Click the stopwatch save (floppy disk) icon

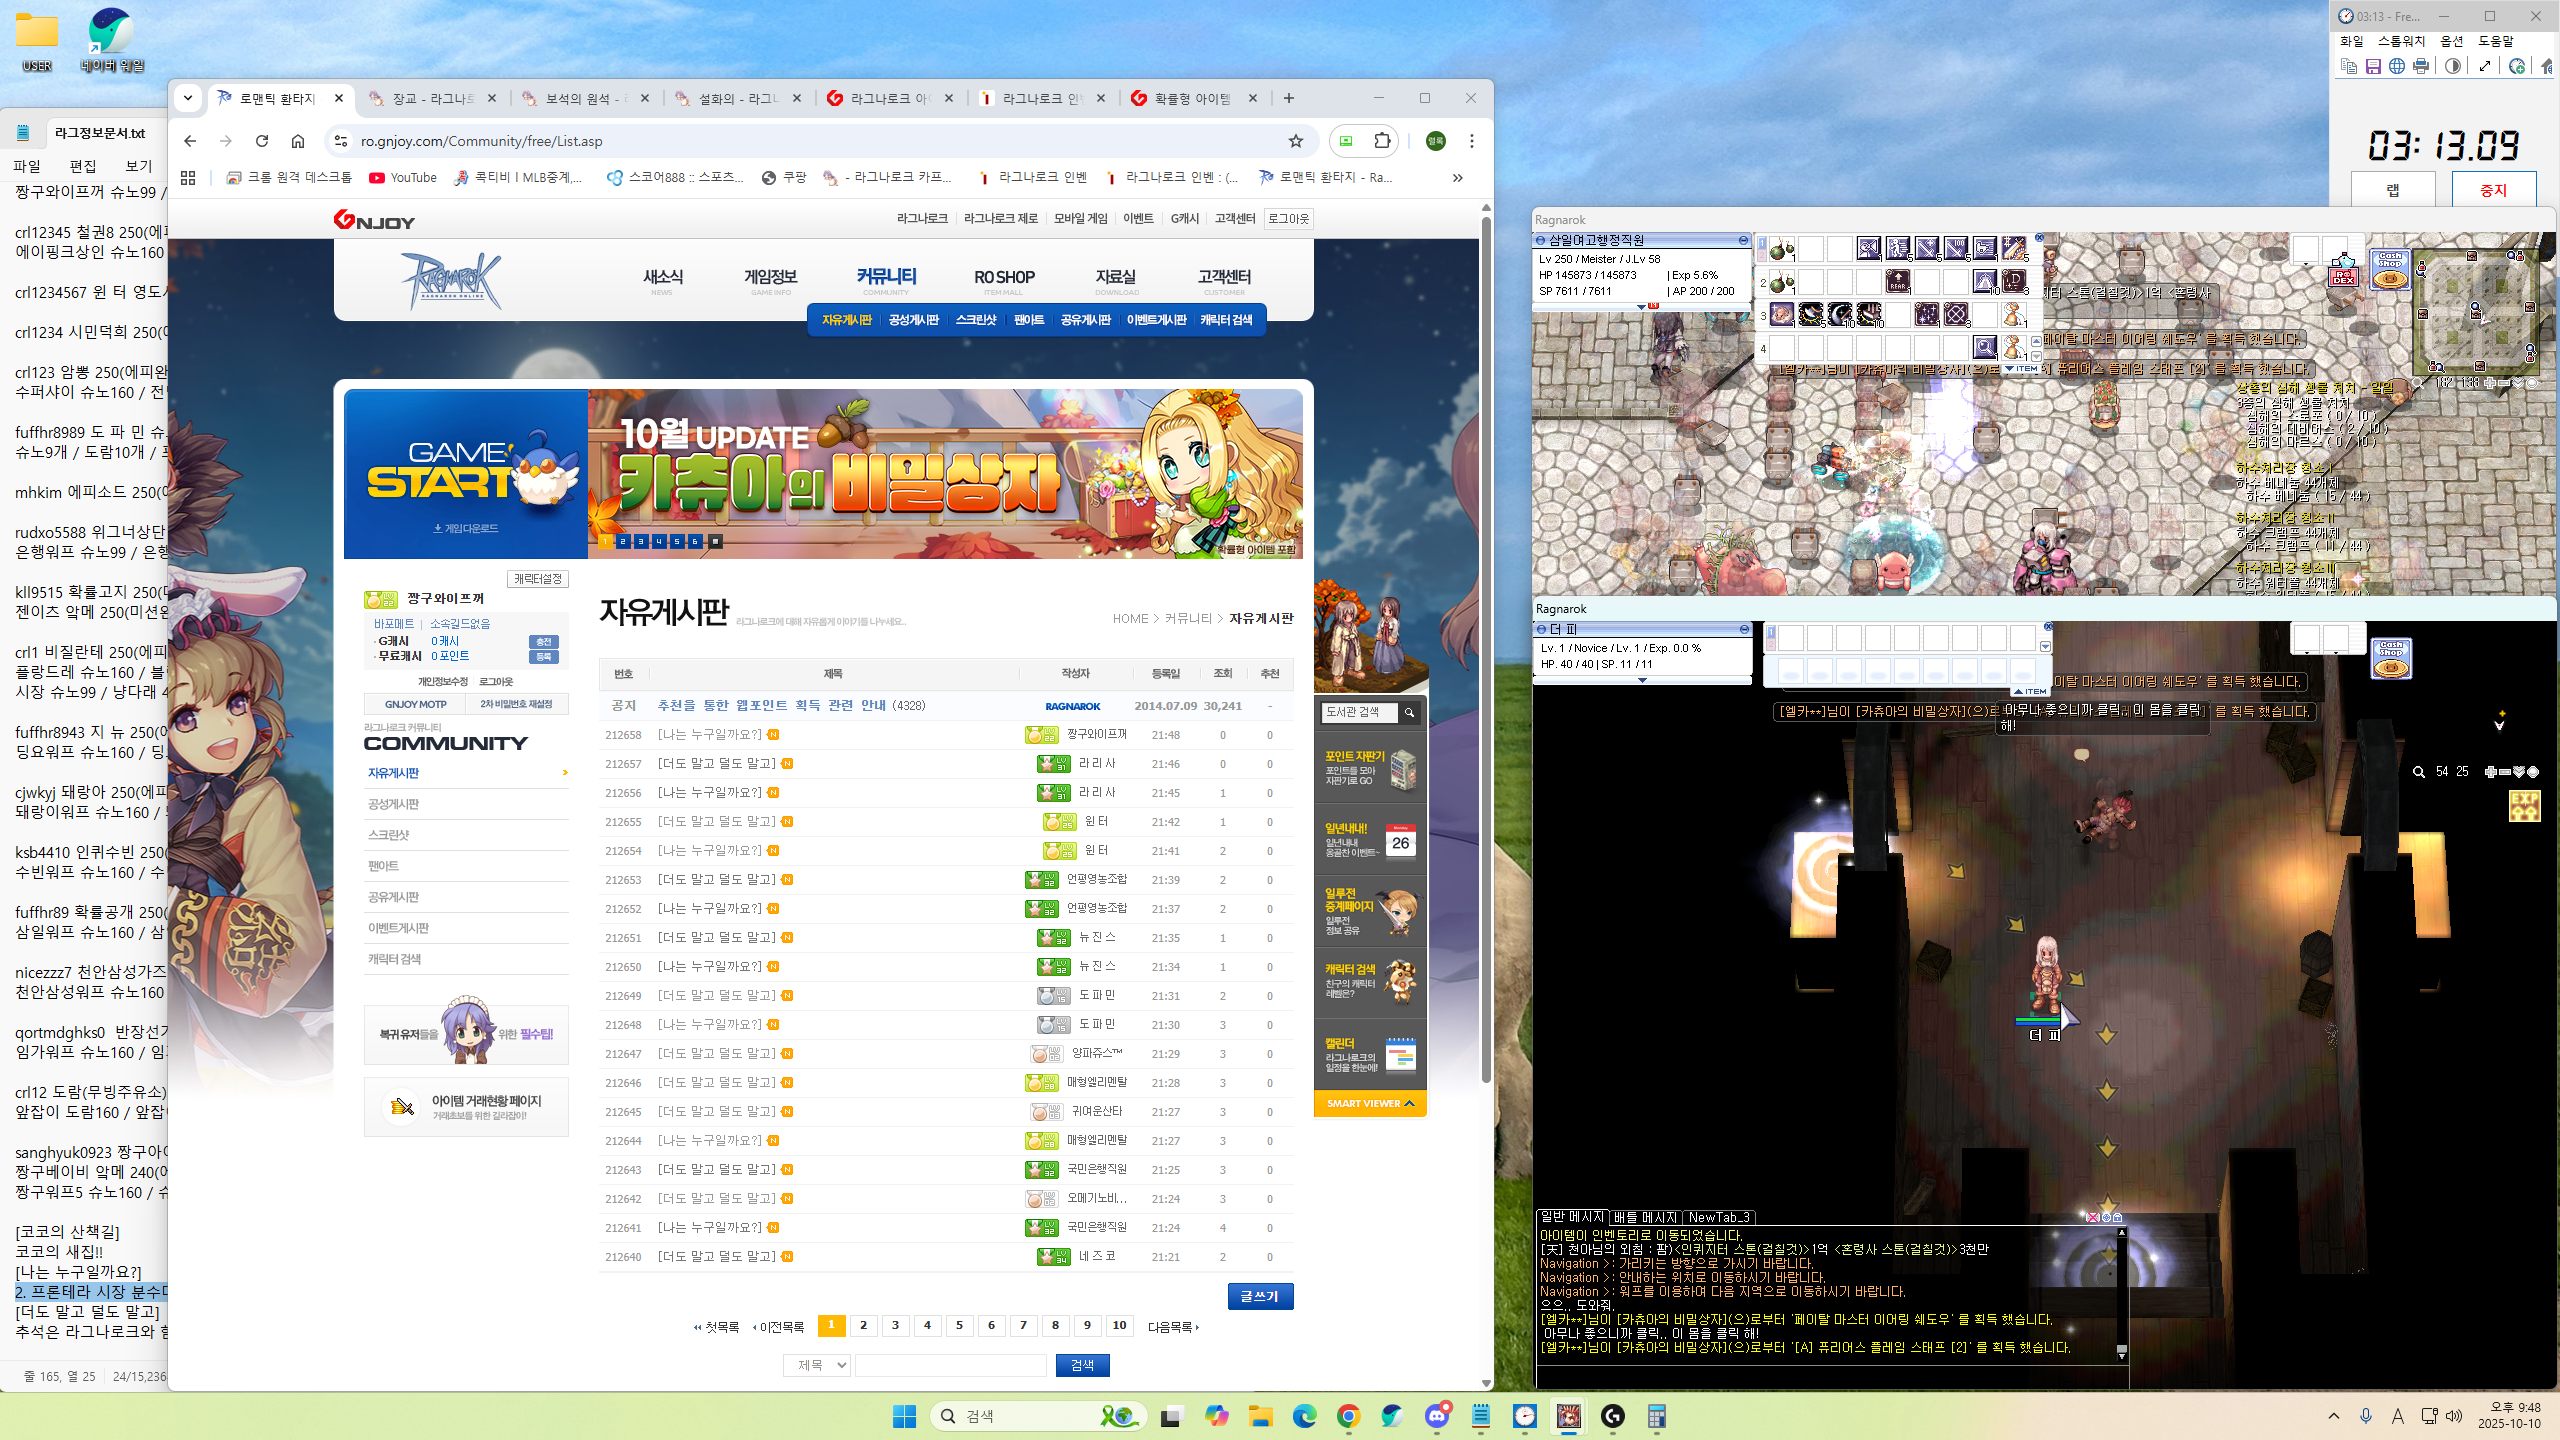[2373, 66]
